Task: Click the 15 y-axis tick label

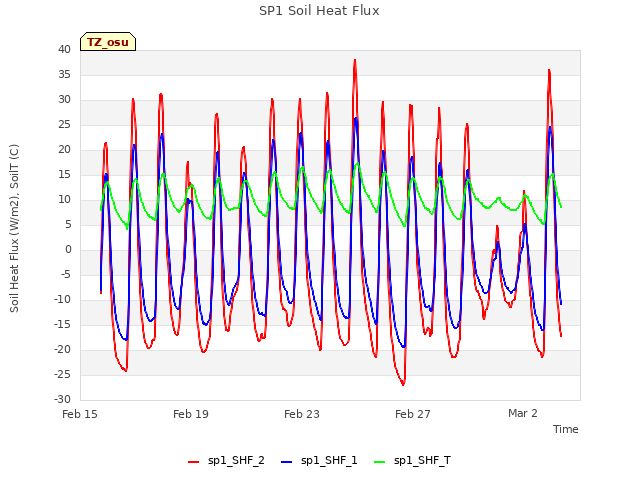Action: tap(64, 174)
